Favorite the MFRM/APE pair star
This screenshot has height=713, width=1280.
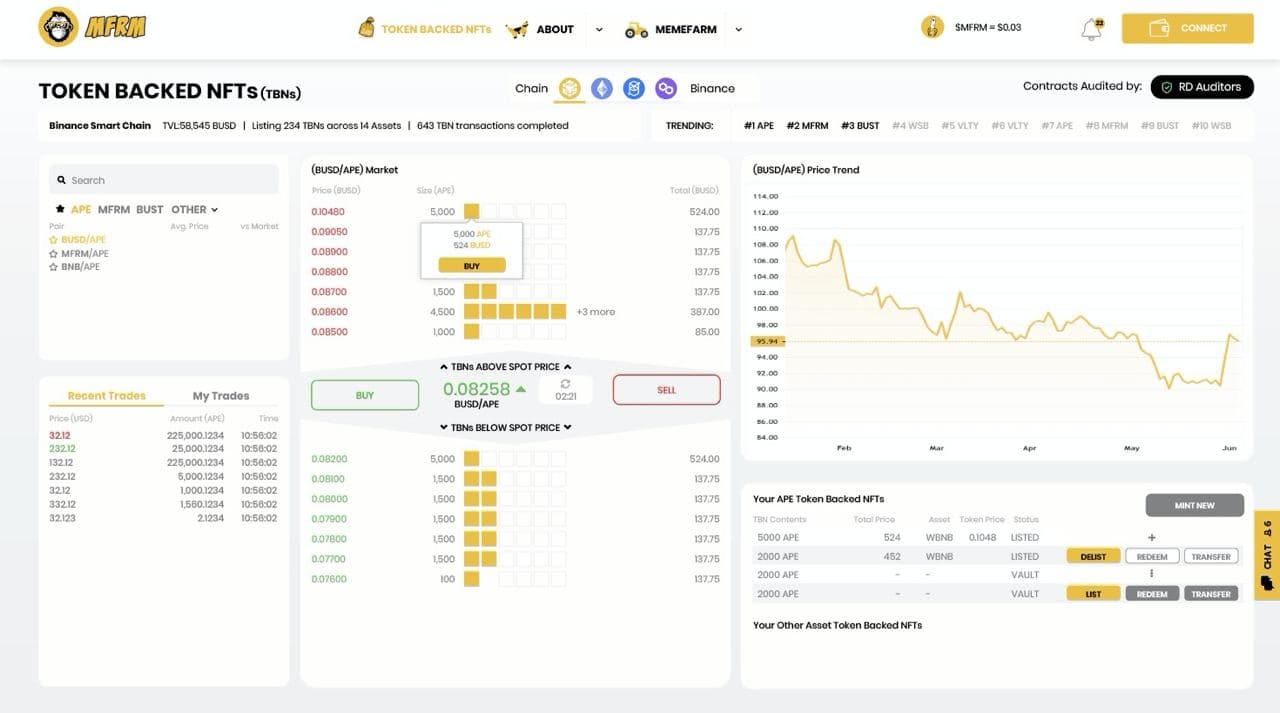click(54, 254)
